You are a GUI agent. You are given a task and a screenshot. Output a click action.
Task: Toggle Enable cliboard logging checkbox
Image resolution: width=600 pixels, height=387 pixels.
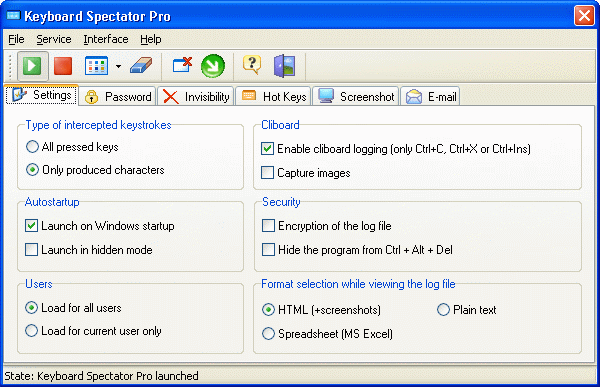[396, 149]
